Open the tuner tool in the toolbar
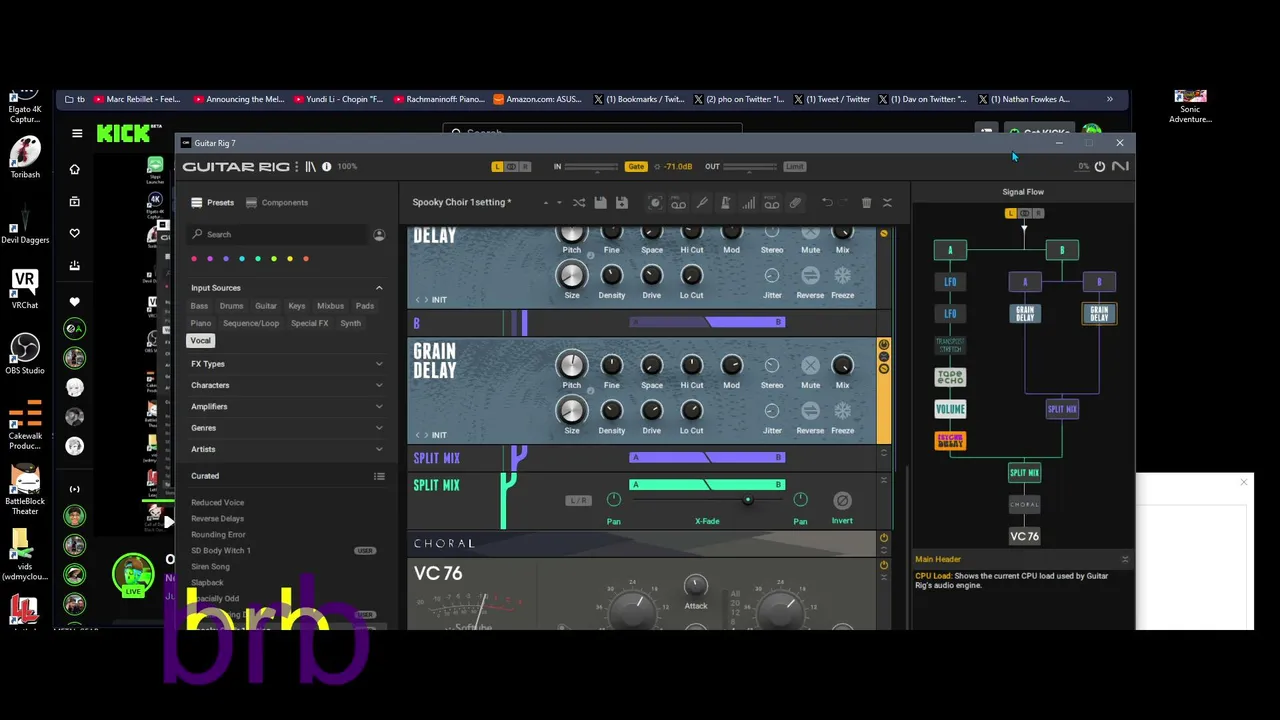Viewport: 1280px width, 720px height. click(702, 203)
